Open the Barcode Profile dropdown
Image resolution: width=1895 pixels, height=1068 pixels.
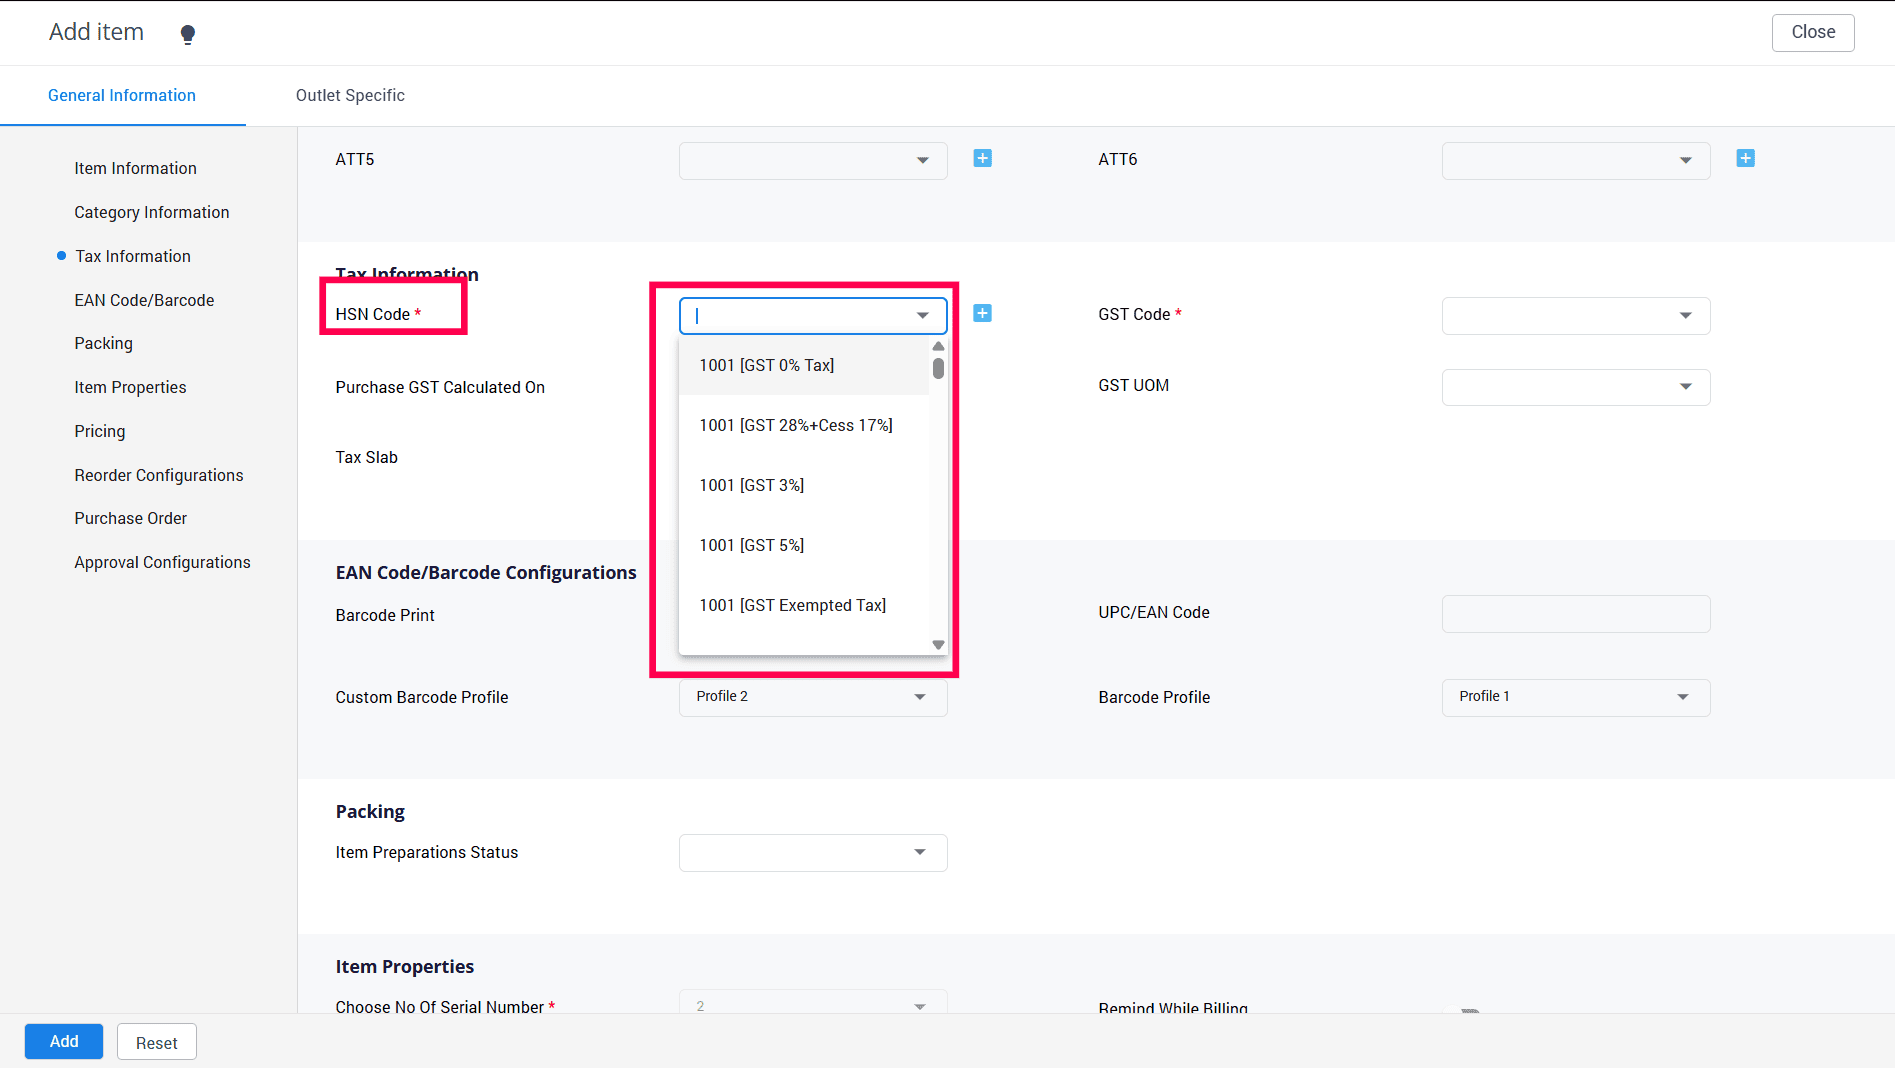(1575, 697)
